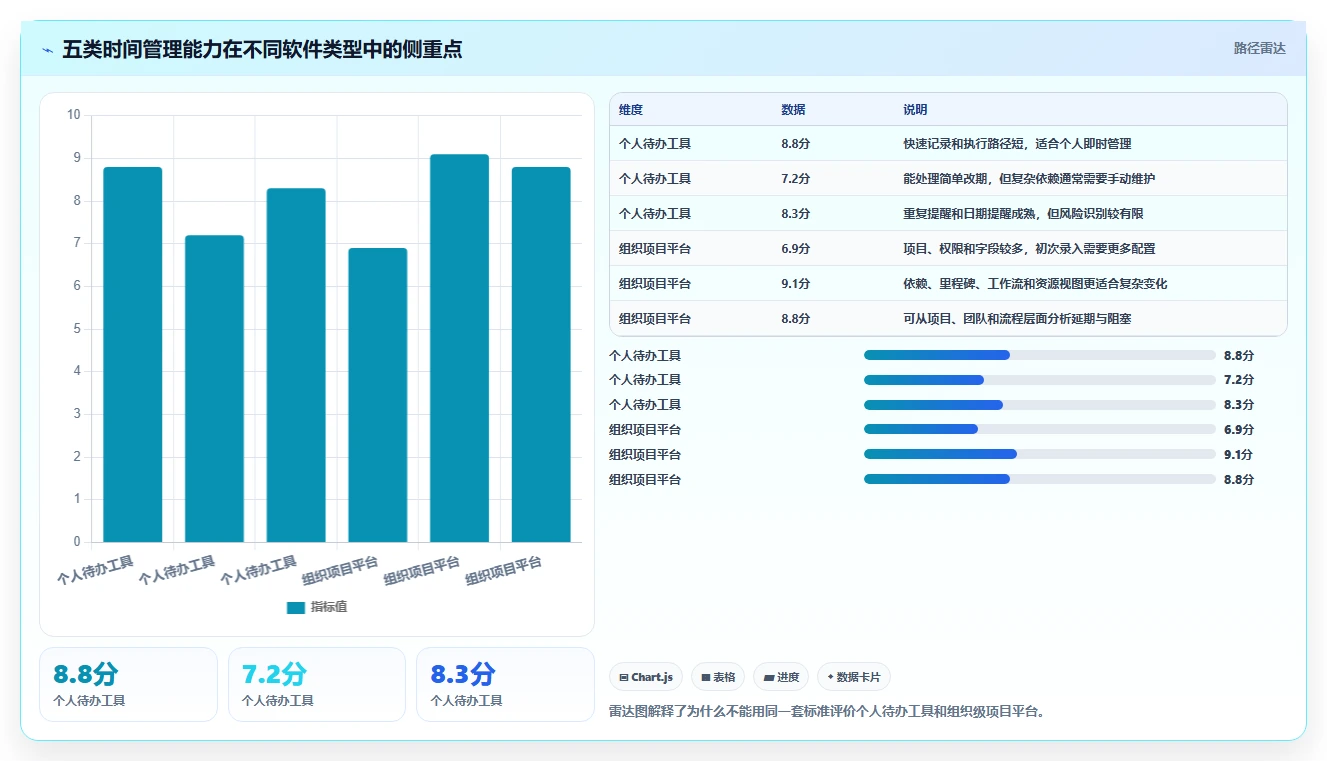The image size is (1327, 761).
Task: Select the cell 项目、权限和字段较多，初次录入需要更多配置
Action: tap(1029, 249)
